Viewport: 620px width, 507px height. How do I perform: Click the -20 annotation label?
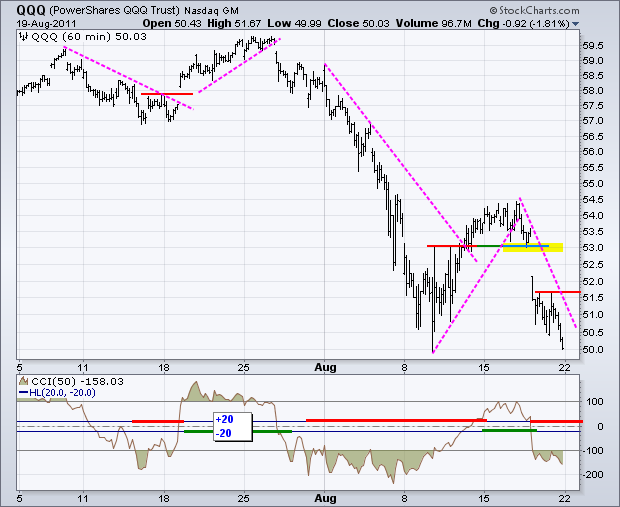point(224,433)
